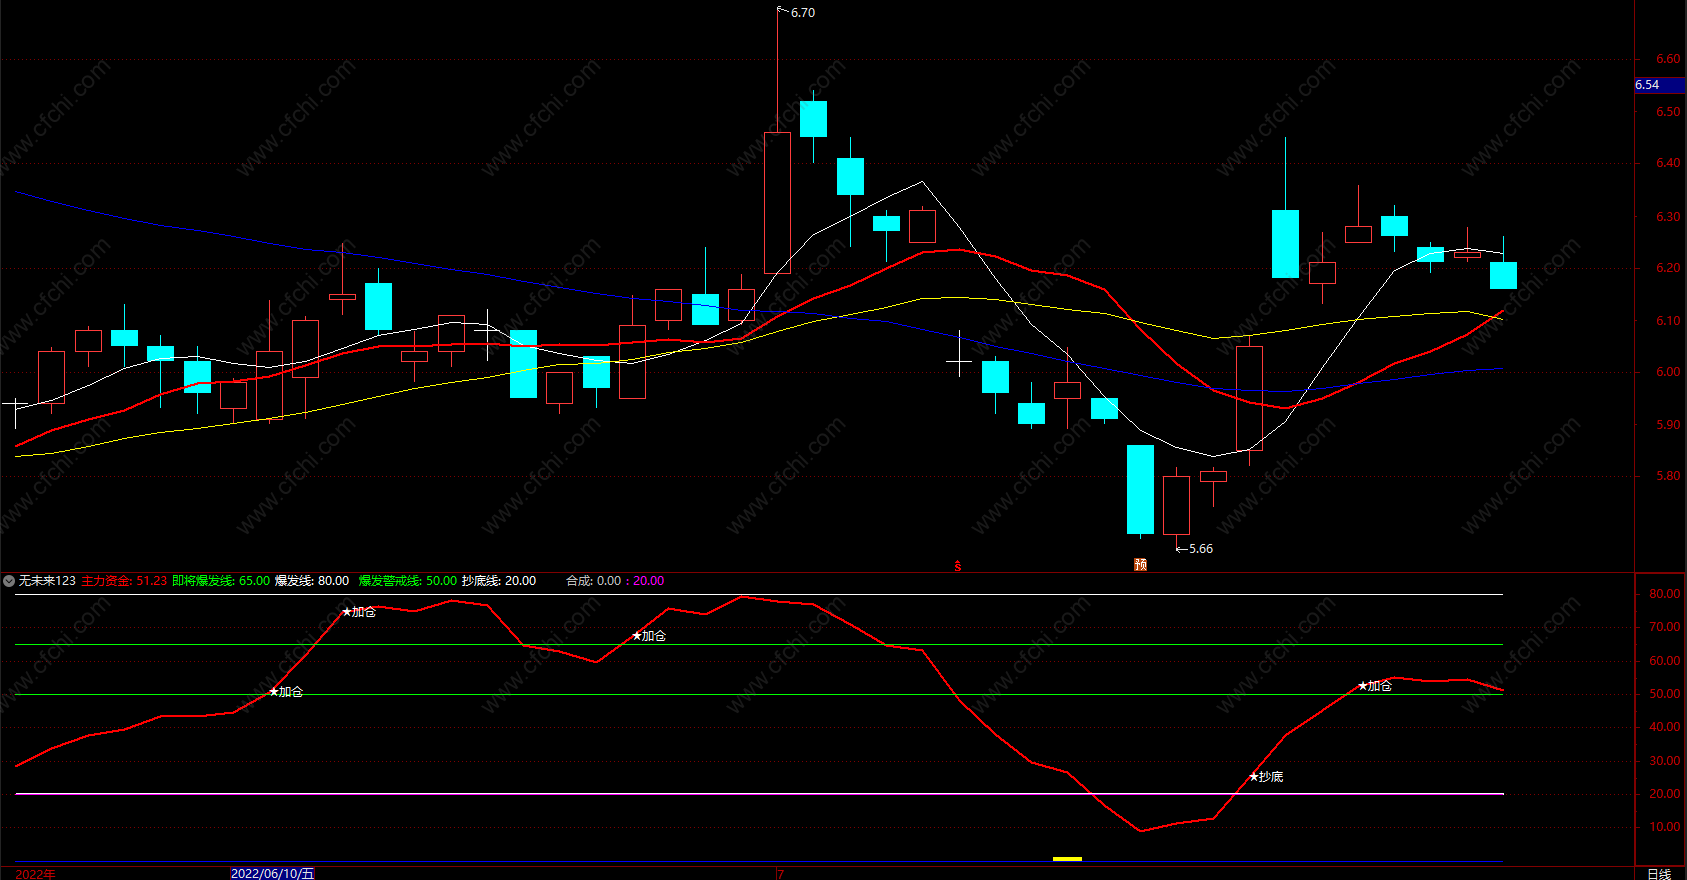Click the 2022/06/10/五 date label
The image size is (1687, 880).
[x=273, y=874]
